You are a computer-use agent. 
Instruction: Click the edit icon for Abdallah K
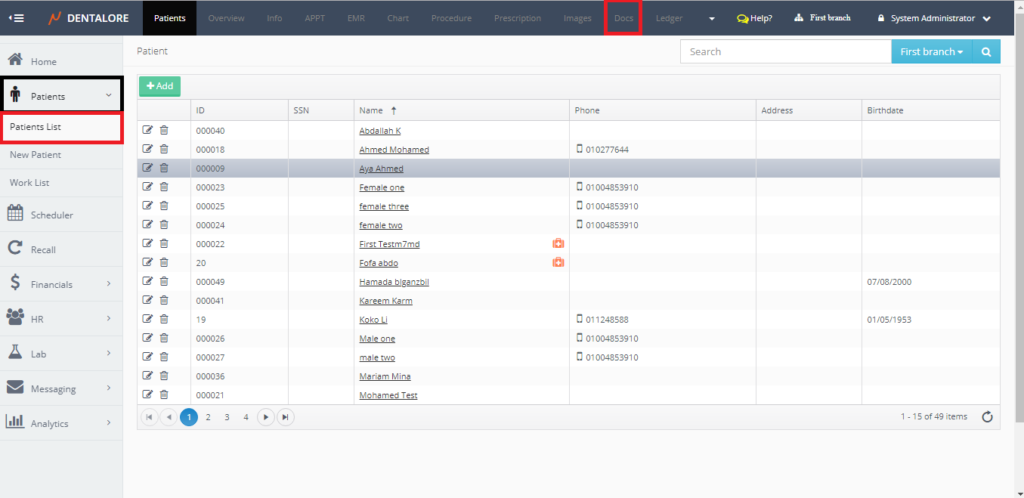(148, 130)
